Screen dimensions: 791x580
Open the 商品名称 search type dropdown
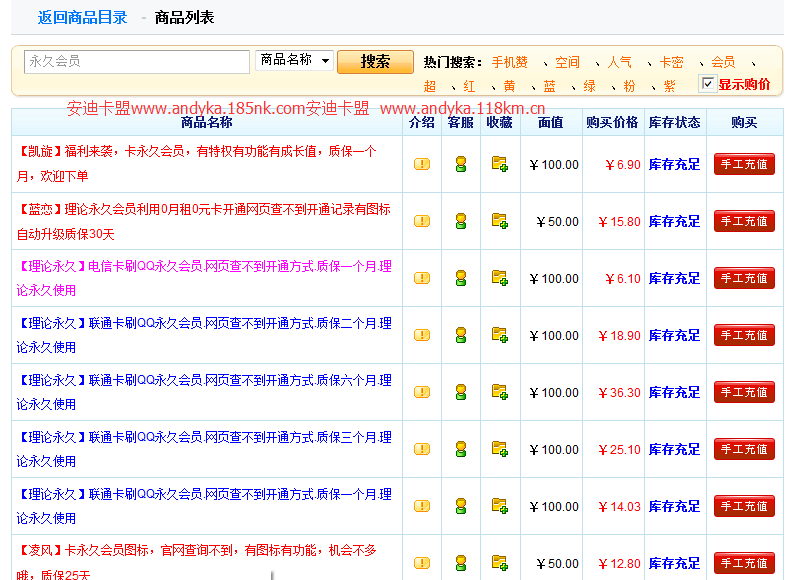pos(294,60)
